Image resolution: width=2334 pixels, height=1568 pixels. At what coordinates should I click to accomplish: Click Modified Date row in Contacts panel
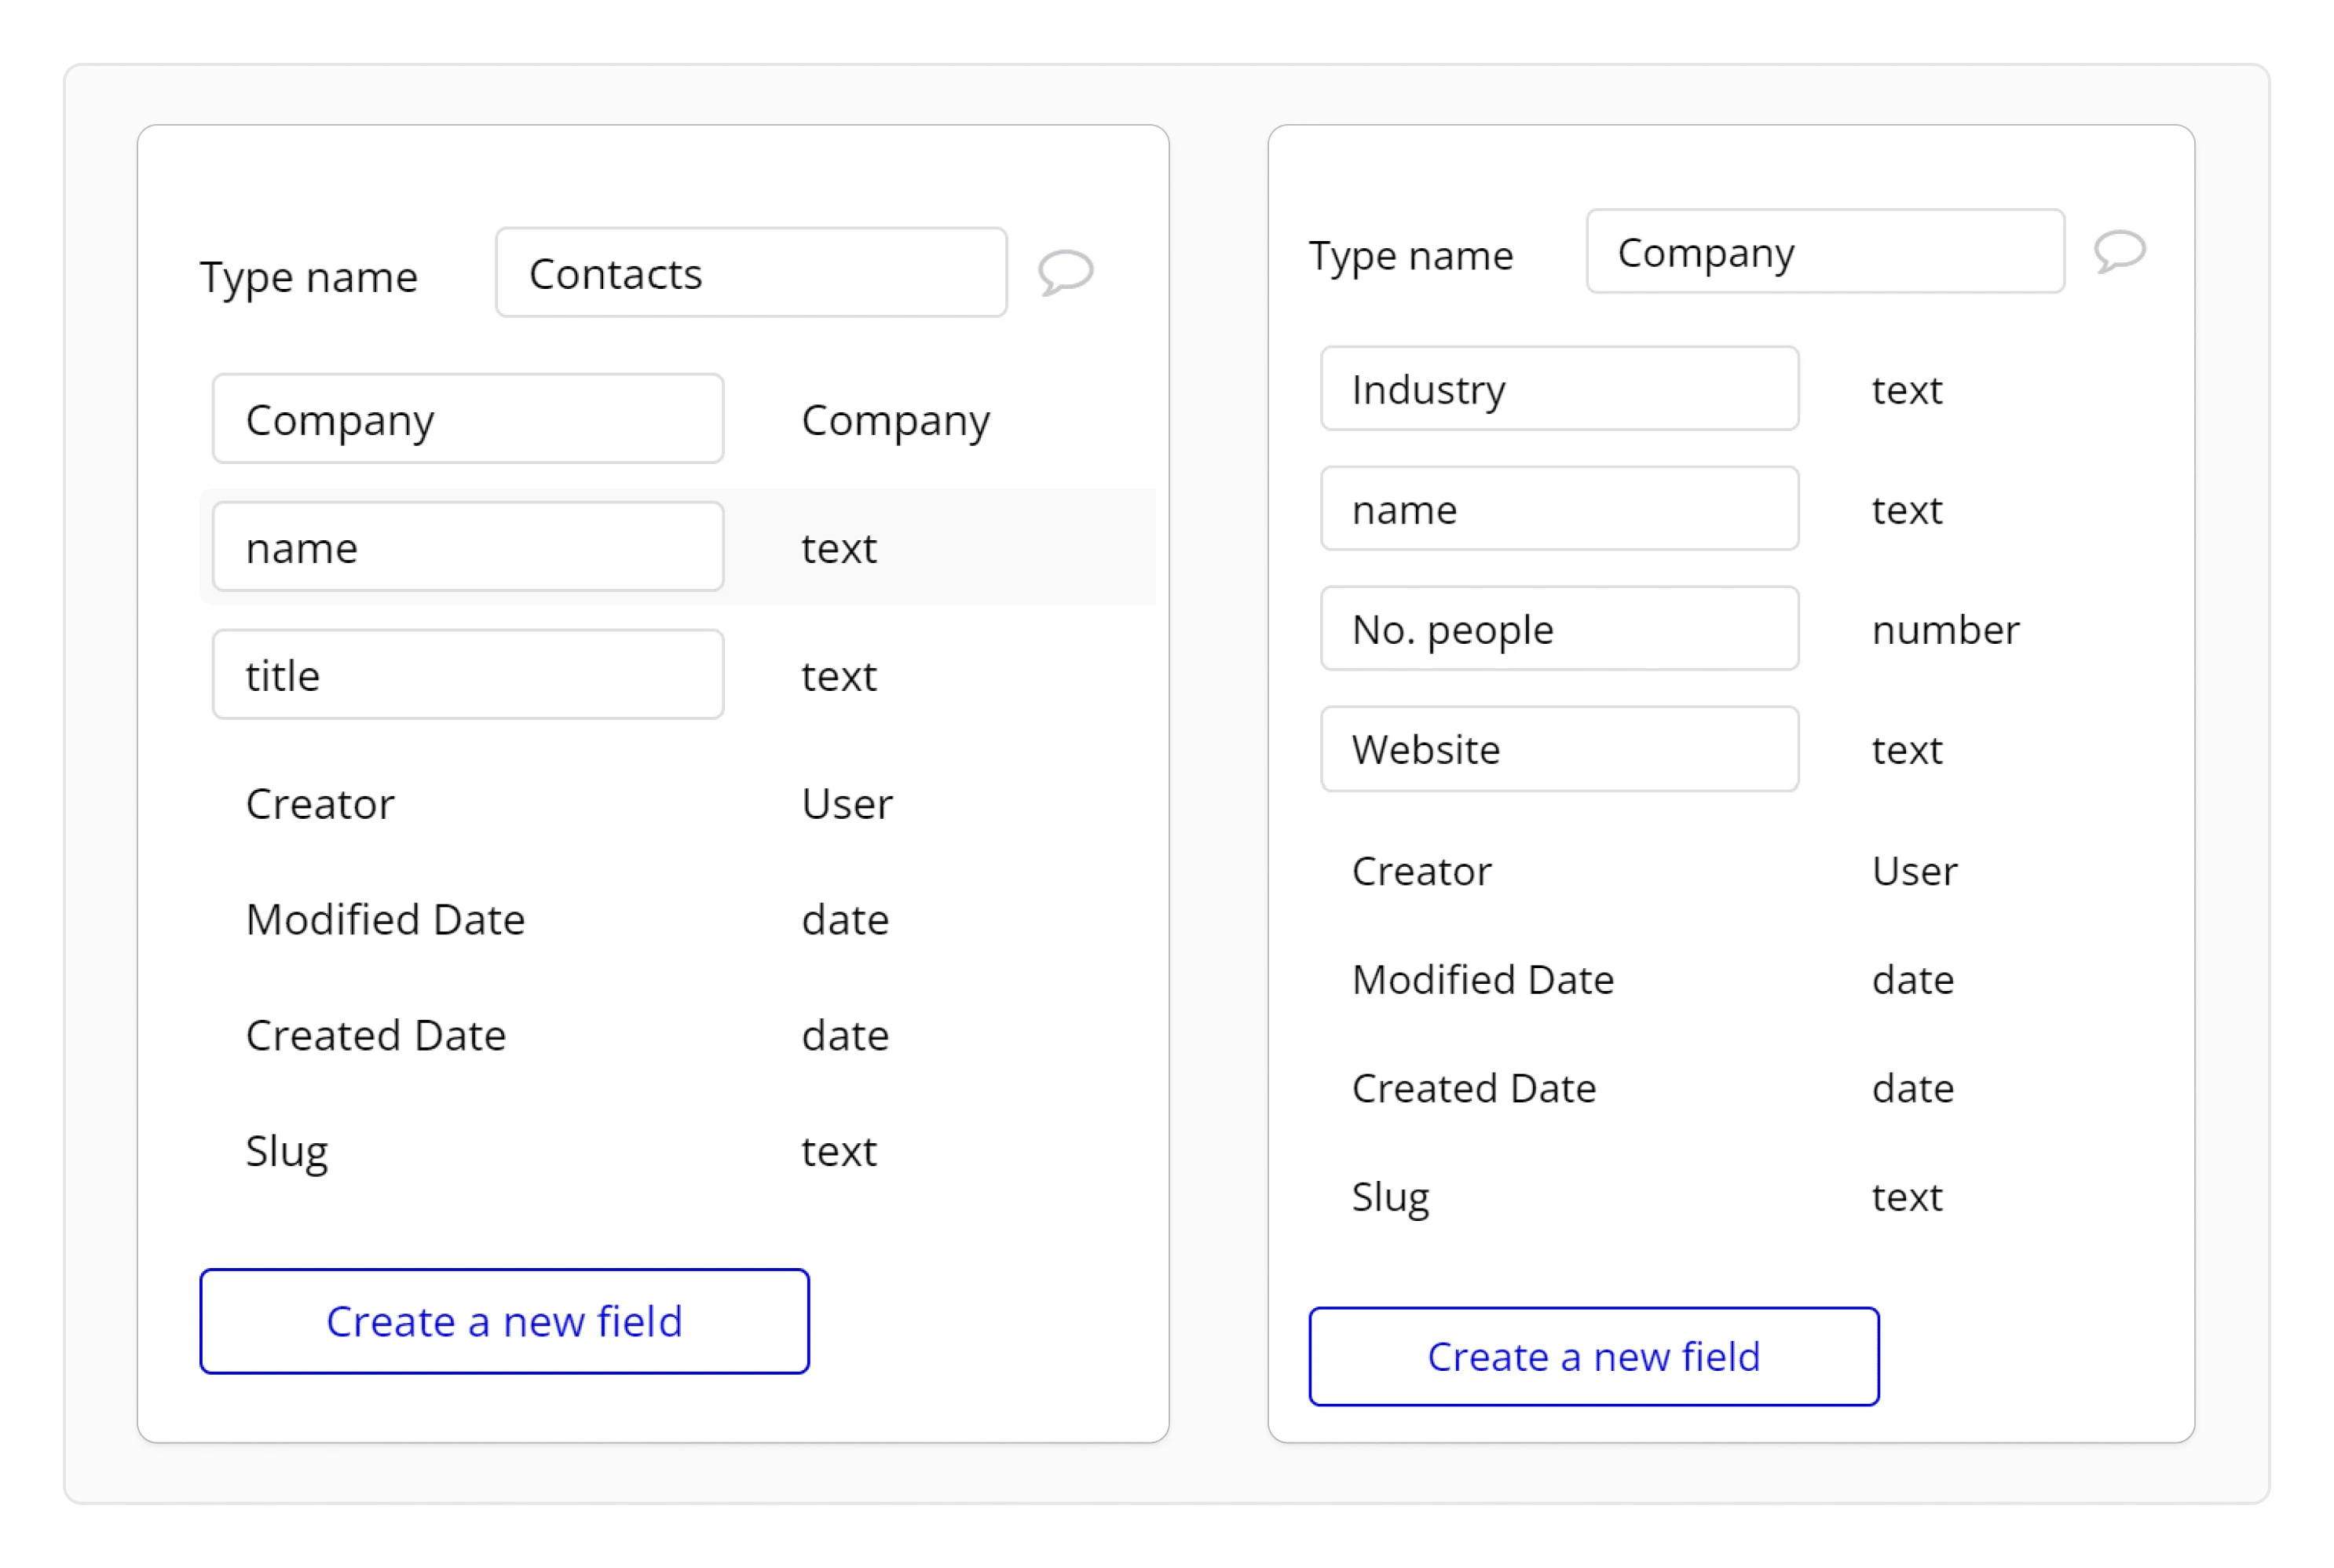[677, 919]
